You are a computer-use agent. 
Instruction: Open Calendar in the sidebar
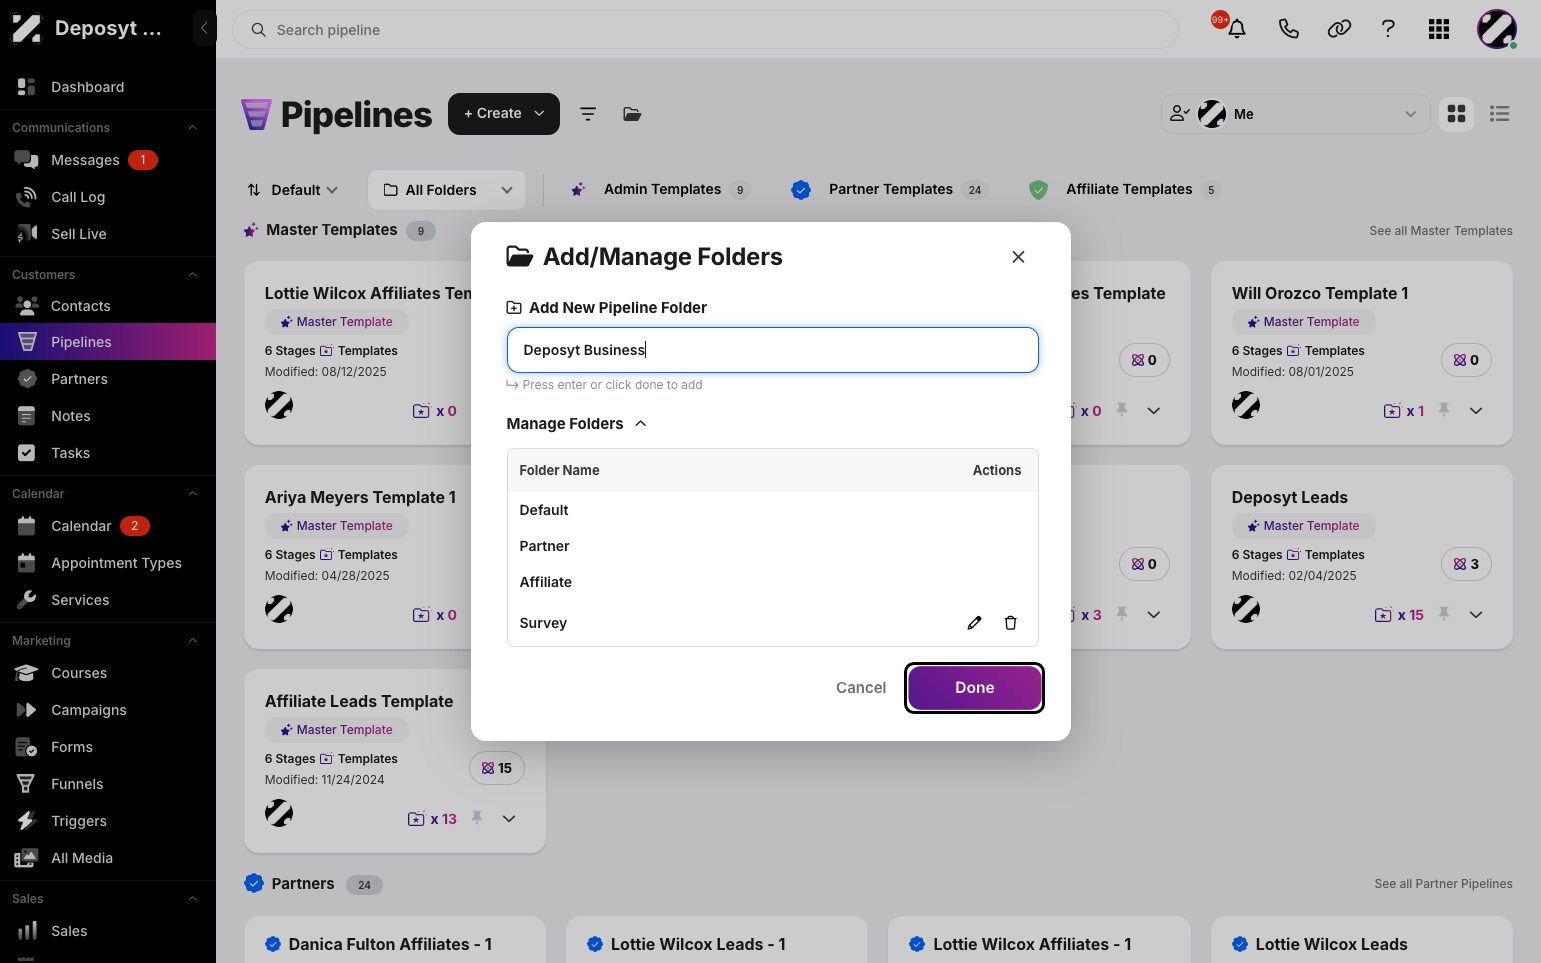point(108,526)
